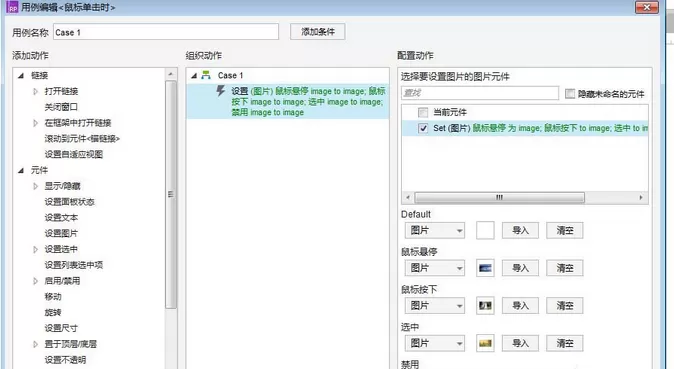
Task: Click 导入 for Default image
Action: [x=521, y=231]
